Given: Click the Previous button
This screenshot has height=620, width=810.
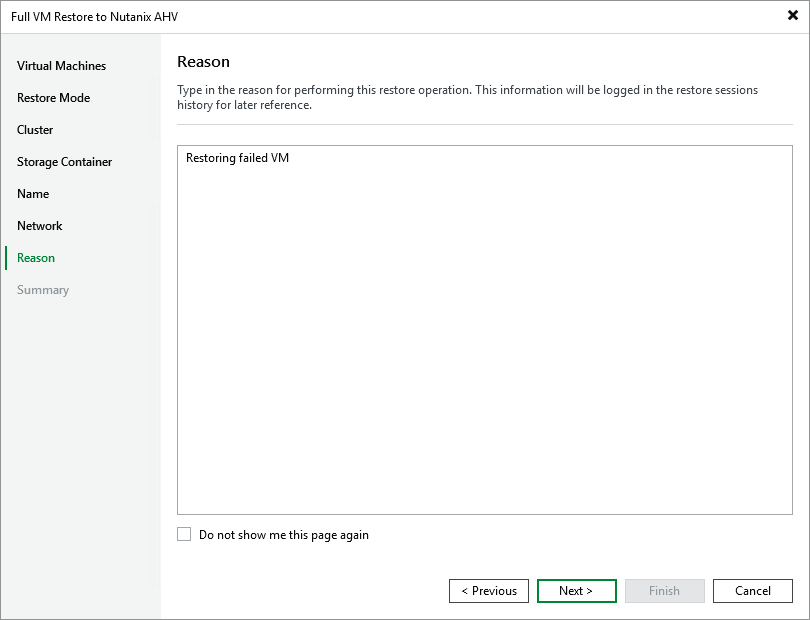Looking at the screenshot, I should 489,590.
